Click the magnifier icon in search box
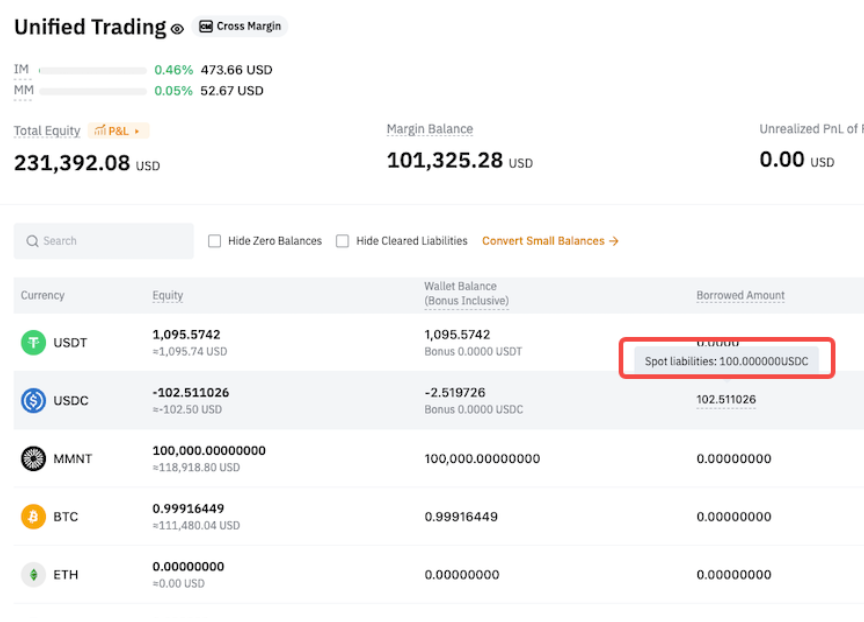This screenshot has width=864, height=622. pyautogui.click(x=33, y=241)
